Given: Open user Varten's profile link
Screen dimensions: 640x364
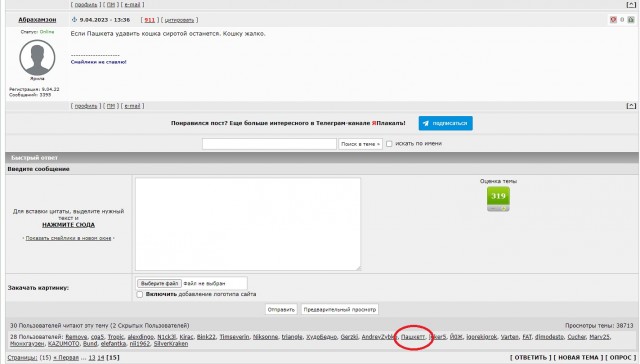Looking at the screenshot, I should point(509,337).
